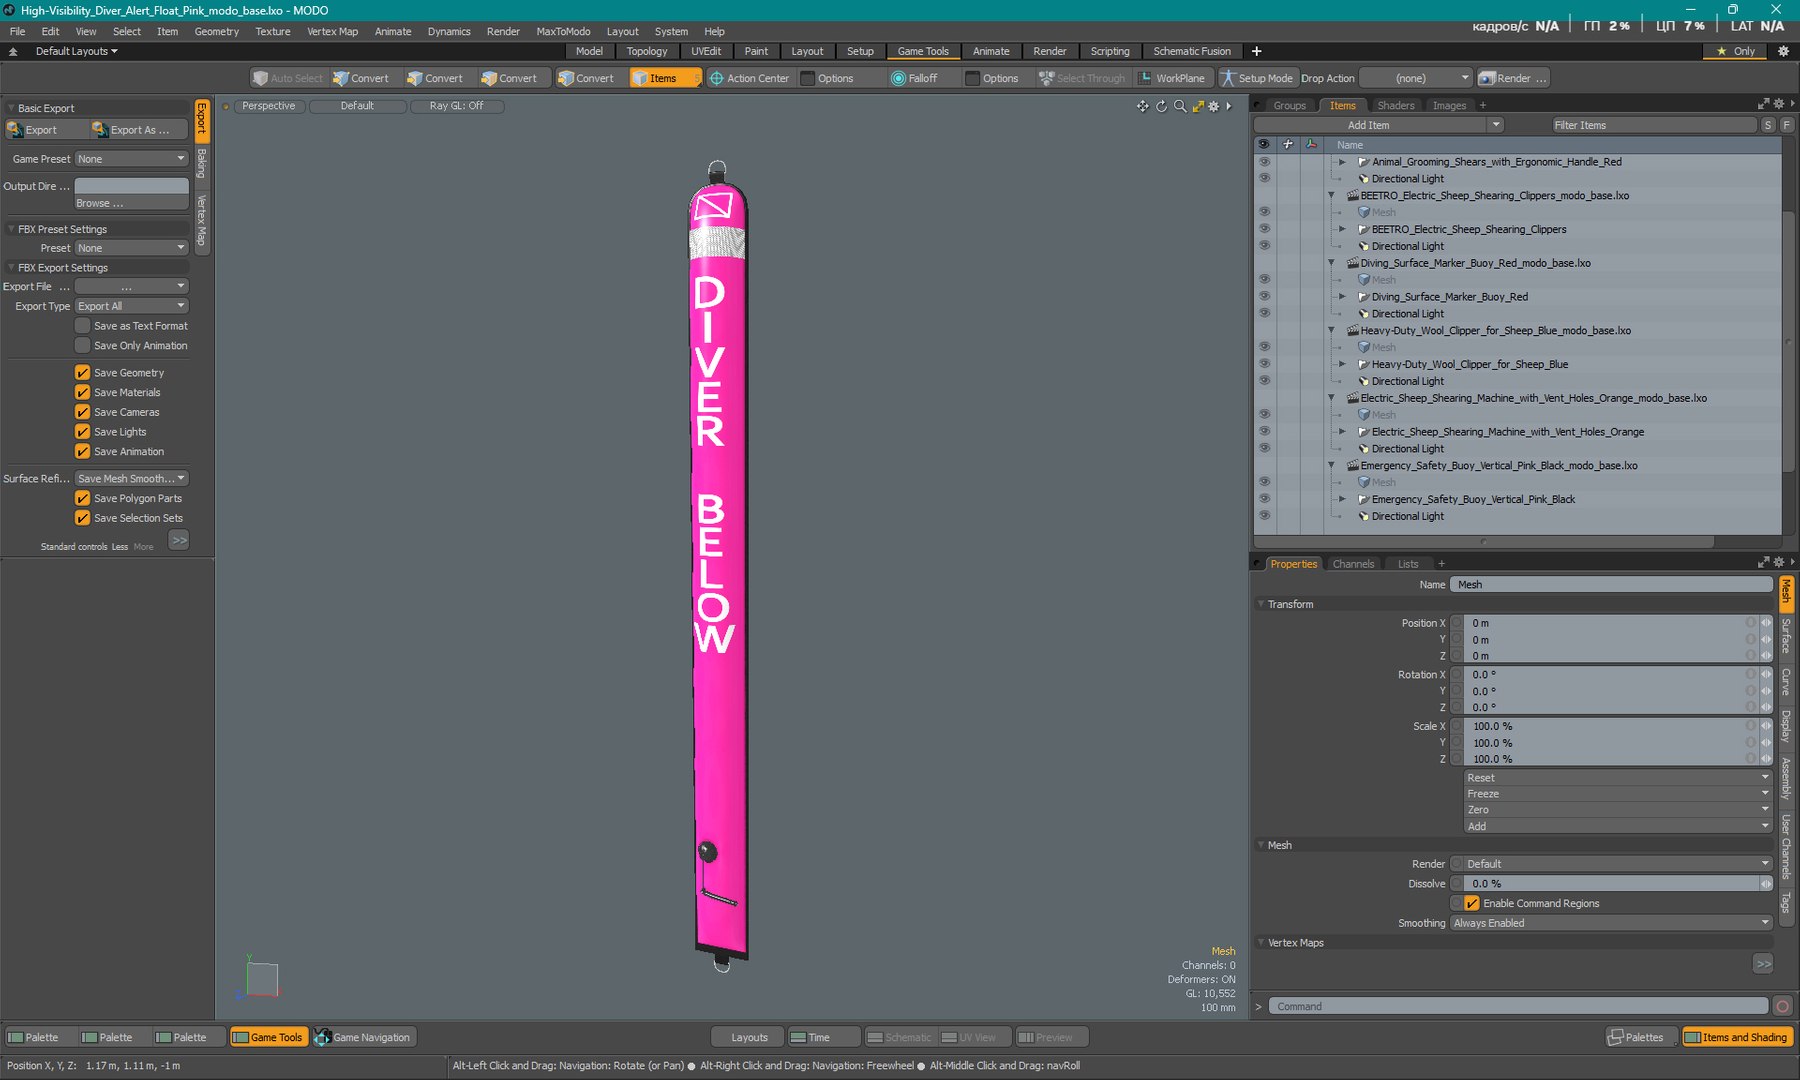1800x1080 pixels.
Task: Open the Smoothing dropdown showing Always Enabled
Action: coord(1611,923)
